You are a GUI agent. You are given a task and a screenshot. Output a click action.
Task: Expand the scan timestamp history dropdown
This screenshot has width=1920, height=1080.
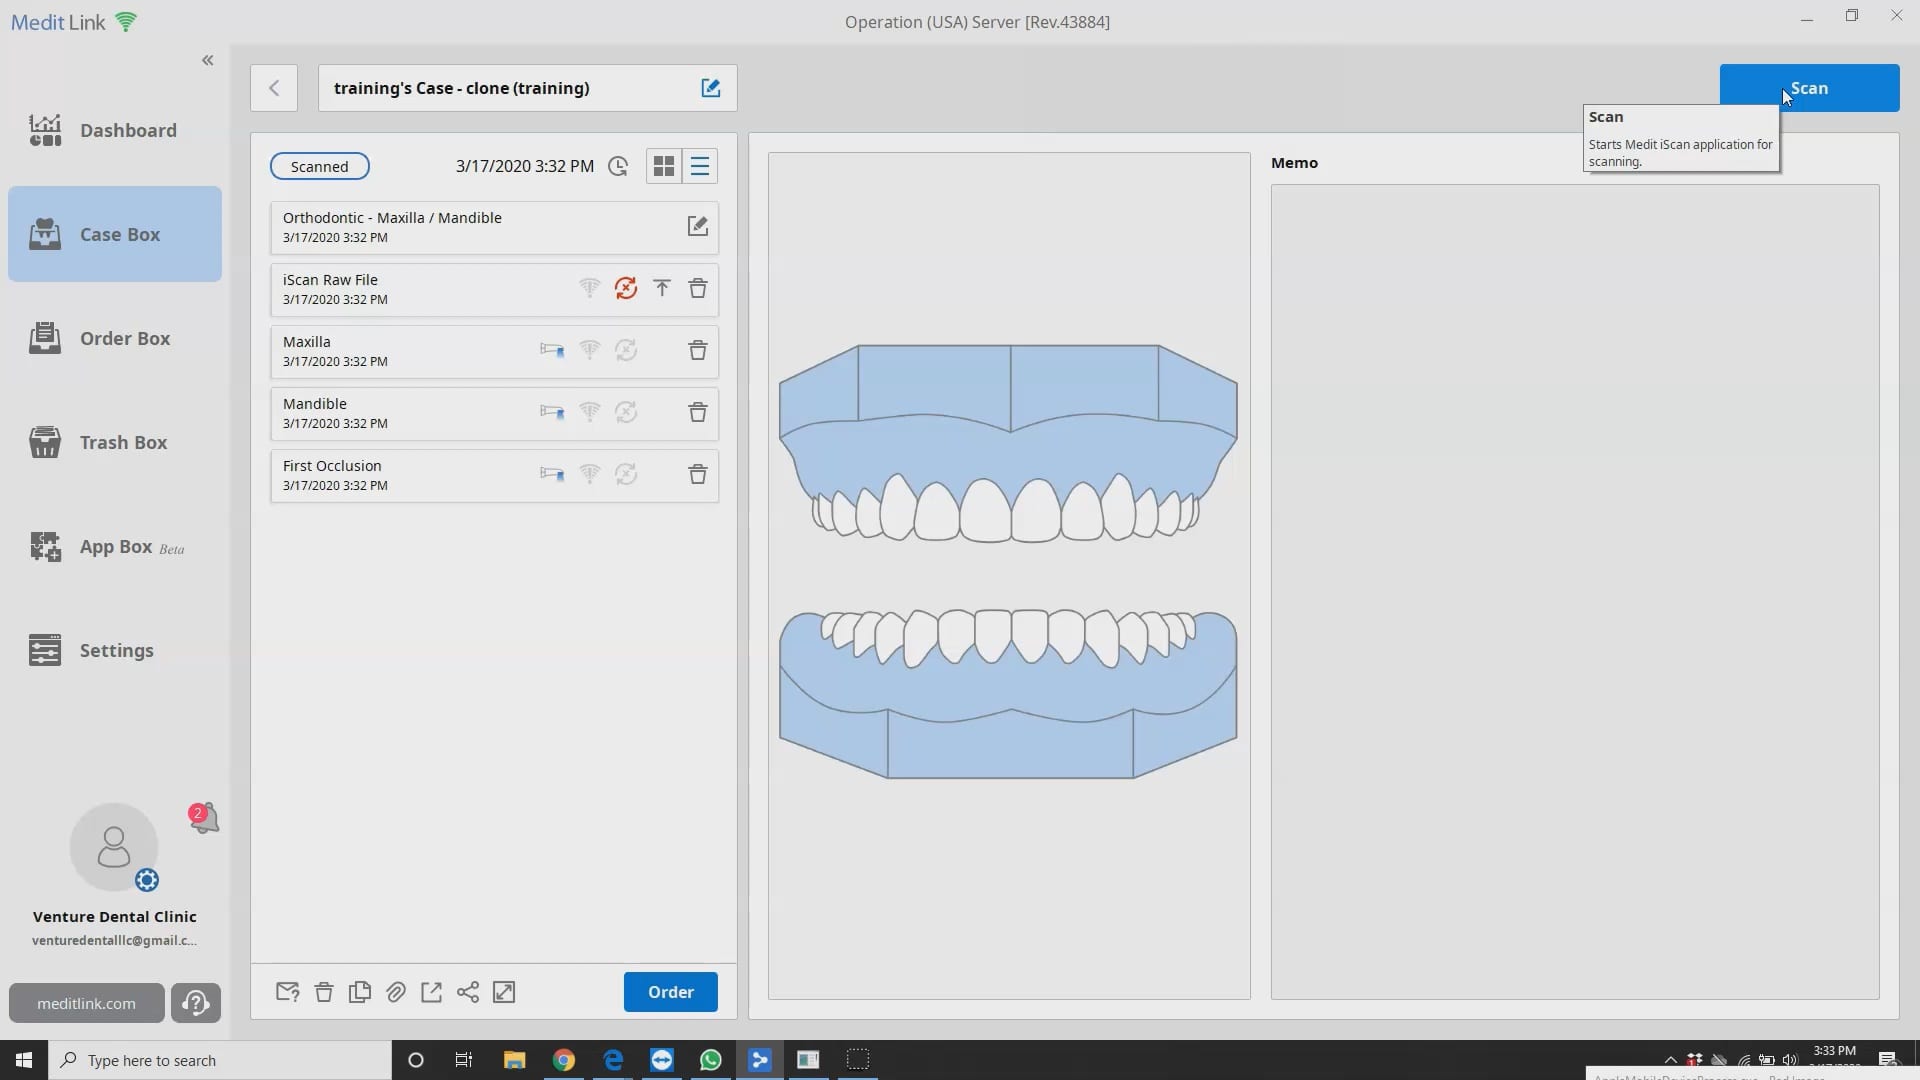coord(617,166)
